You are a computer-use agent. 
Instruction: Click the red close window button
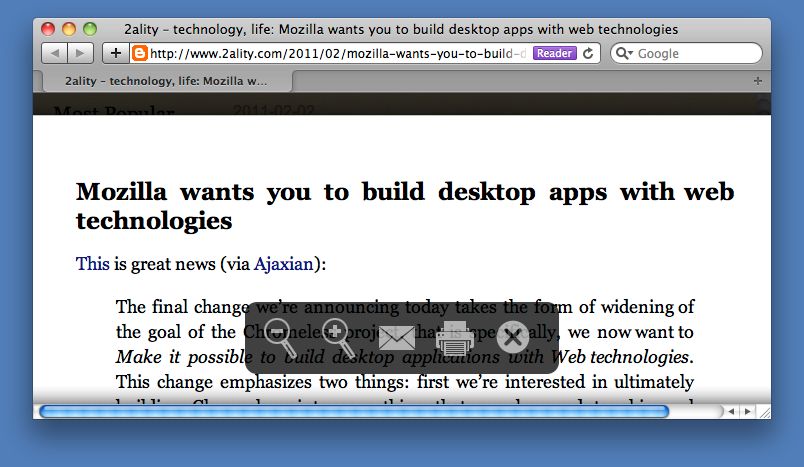(x=48, y=29)
